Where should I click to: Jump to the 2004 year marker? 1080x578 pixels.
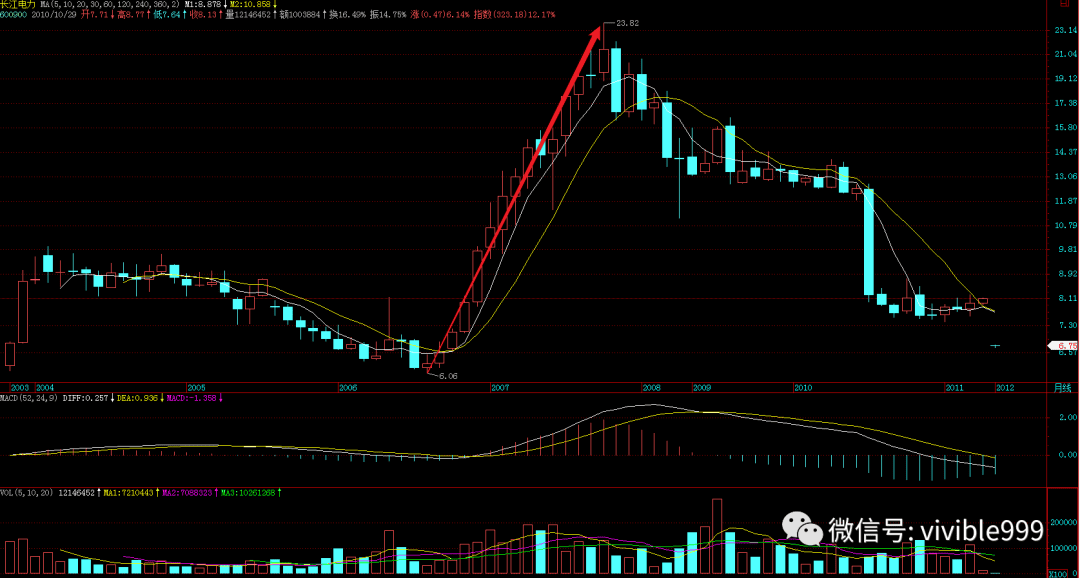click(x=45, y=388)
